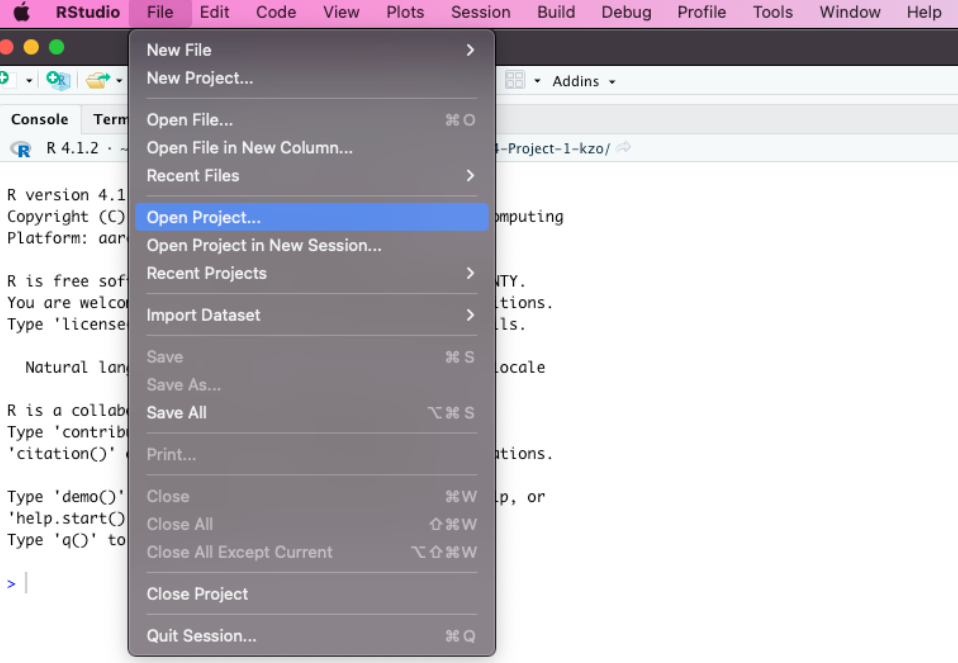Switch to the Terminal tab

point(110,119)
